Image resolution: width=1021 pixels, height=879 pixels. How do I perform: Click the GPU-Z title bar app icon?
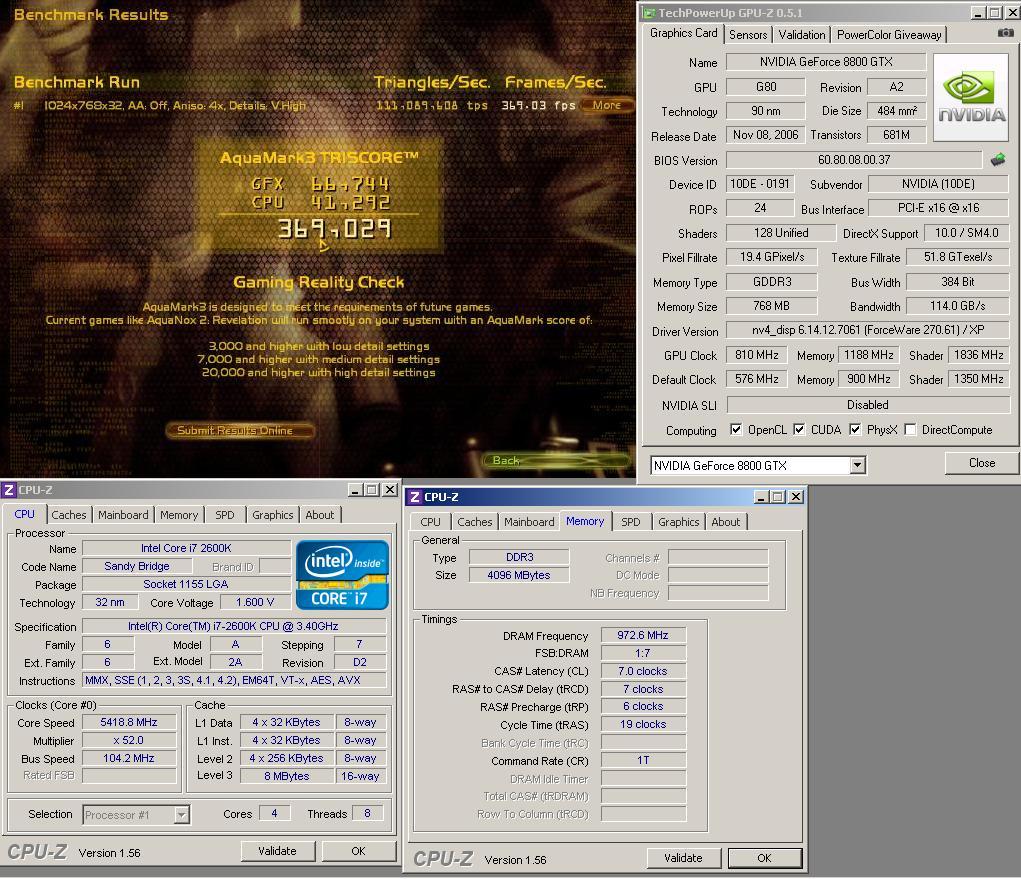(649, 12)
